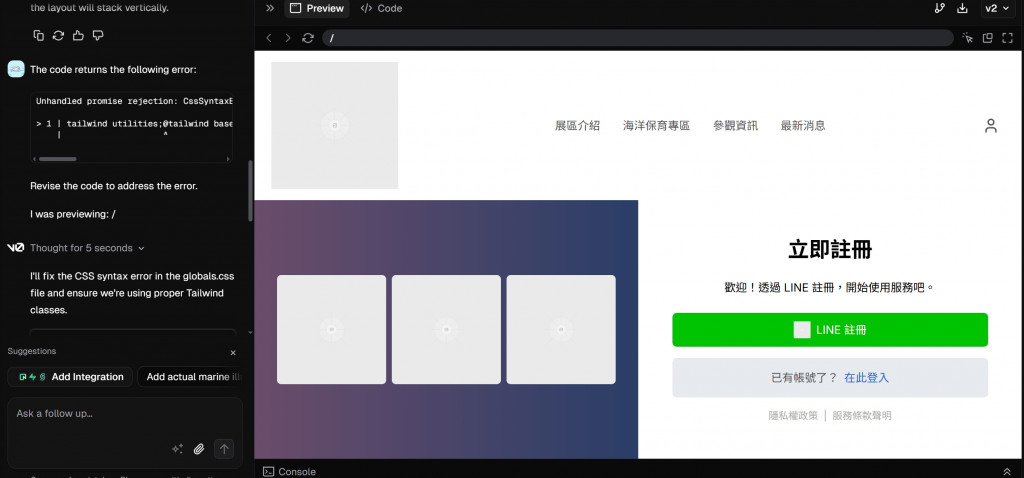Open the 展區介紹 nav item
Image resolution: width=1024 pixels, height=478 pixels.
tap(577, 125)
